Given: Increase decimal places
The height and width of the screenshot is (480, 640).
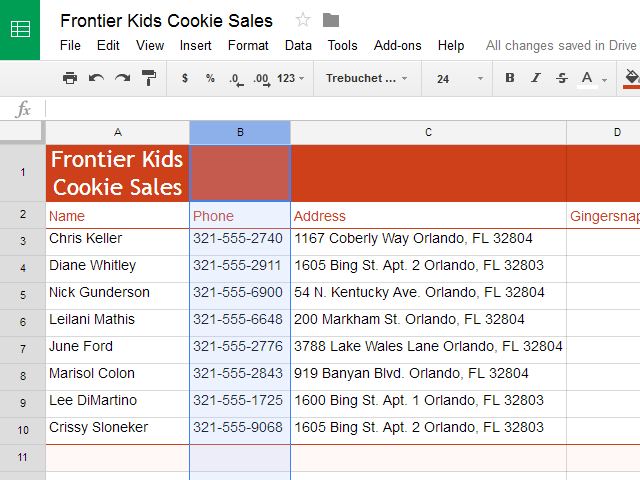Looking at the screenshot, I should click(x=261, y=78).
